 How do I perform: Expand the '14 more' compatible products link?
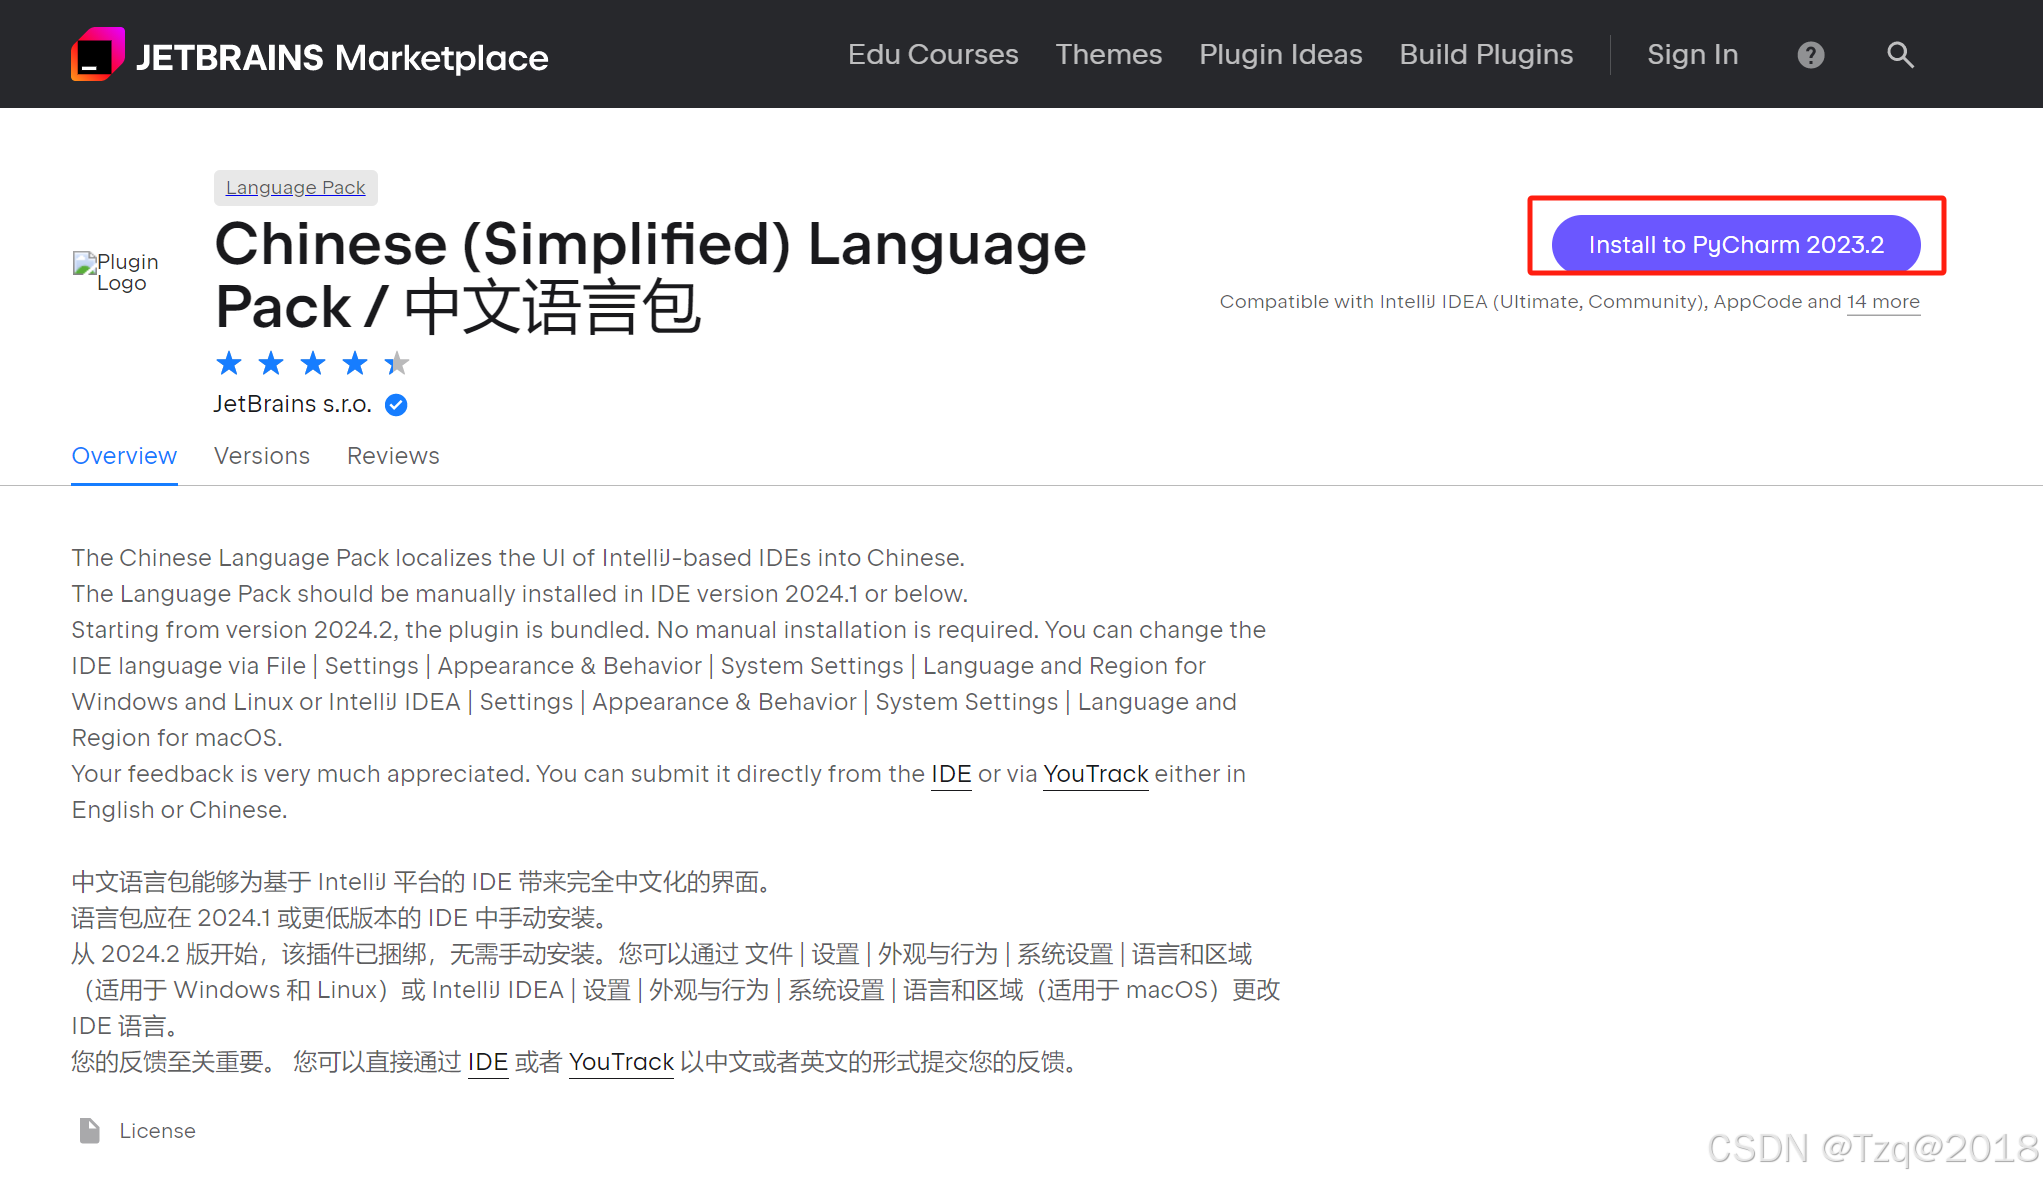[x=1883, y=302]
